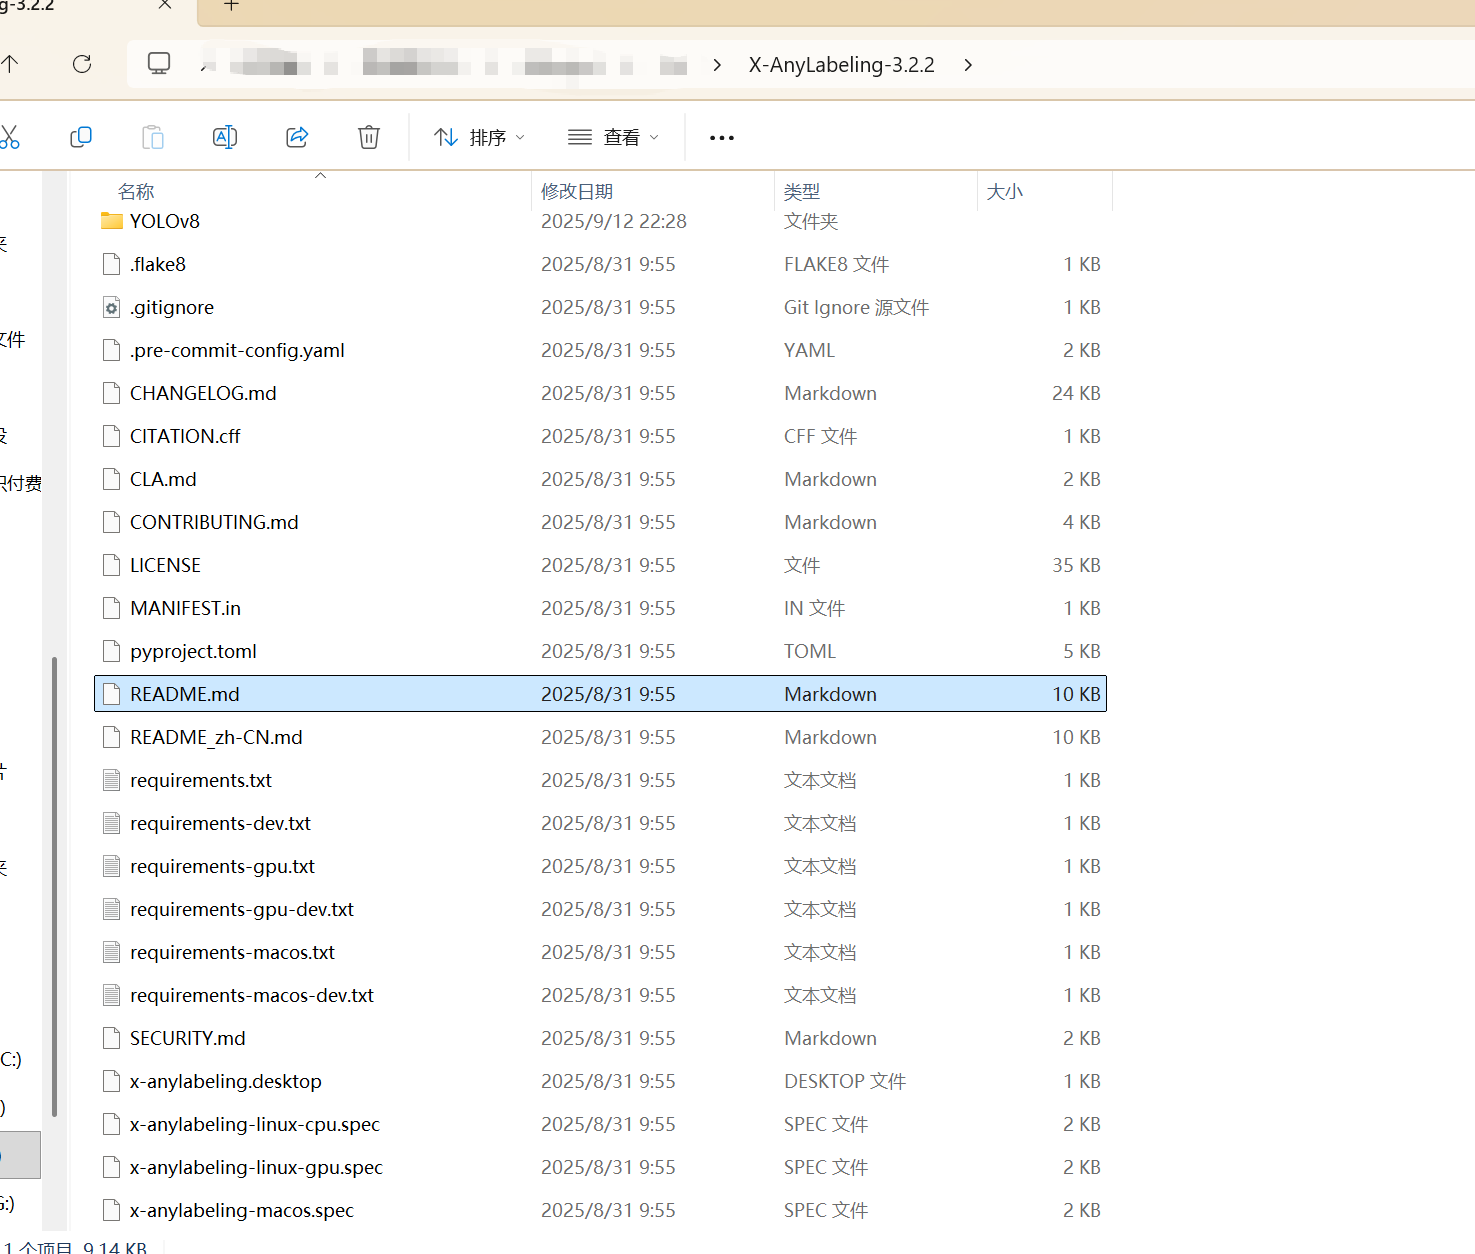Select .pre-commit-config.yaml file

600,350
